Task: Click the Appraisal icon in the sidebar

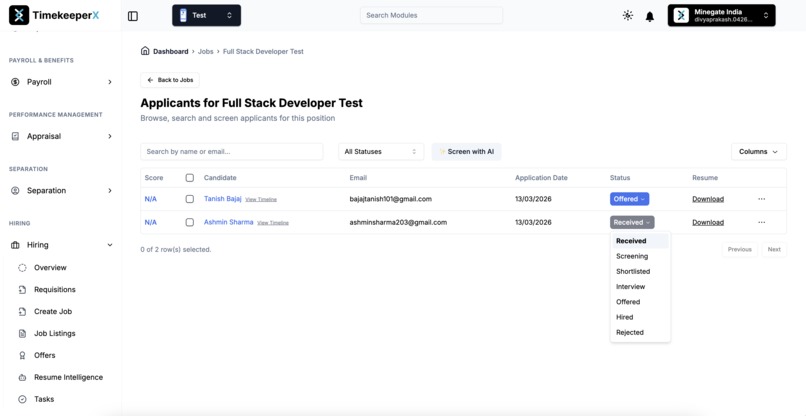Action: coord(15,136)
